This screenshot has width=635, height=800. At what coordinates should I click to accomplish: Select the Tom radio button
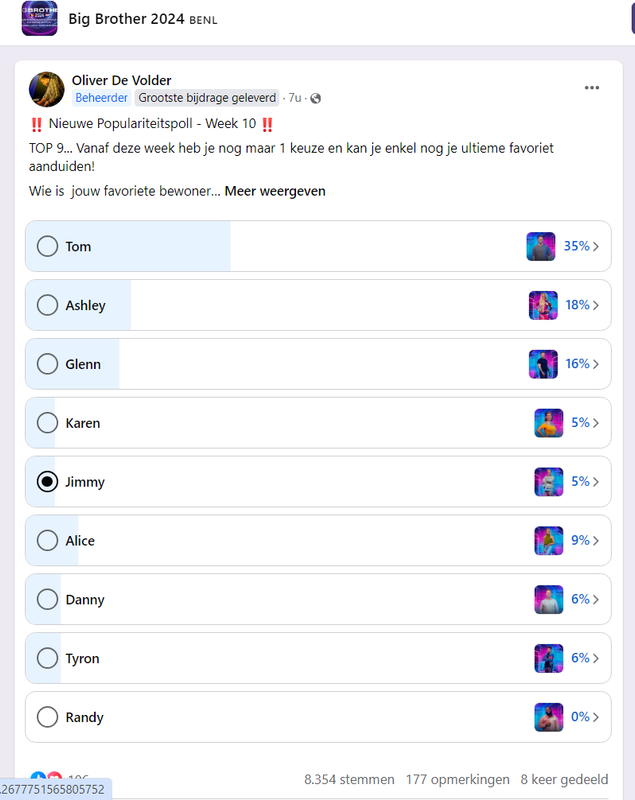point(47,246)
